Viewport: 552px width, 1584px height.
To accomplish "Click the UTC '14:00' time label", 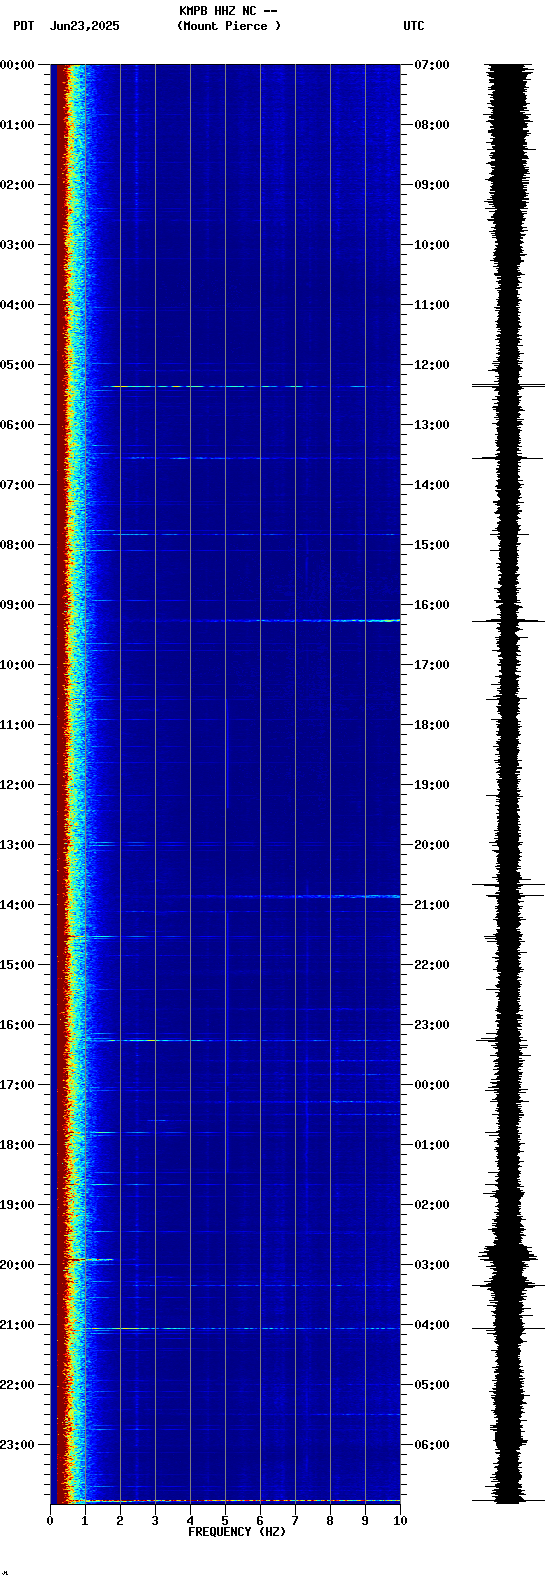I will pyautogui.click(x=432, y=485).
